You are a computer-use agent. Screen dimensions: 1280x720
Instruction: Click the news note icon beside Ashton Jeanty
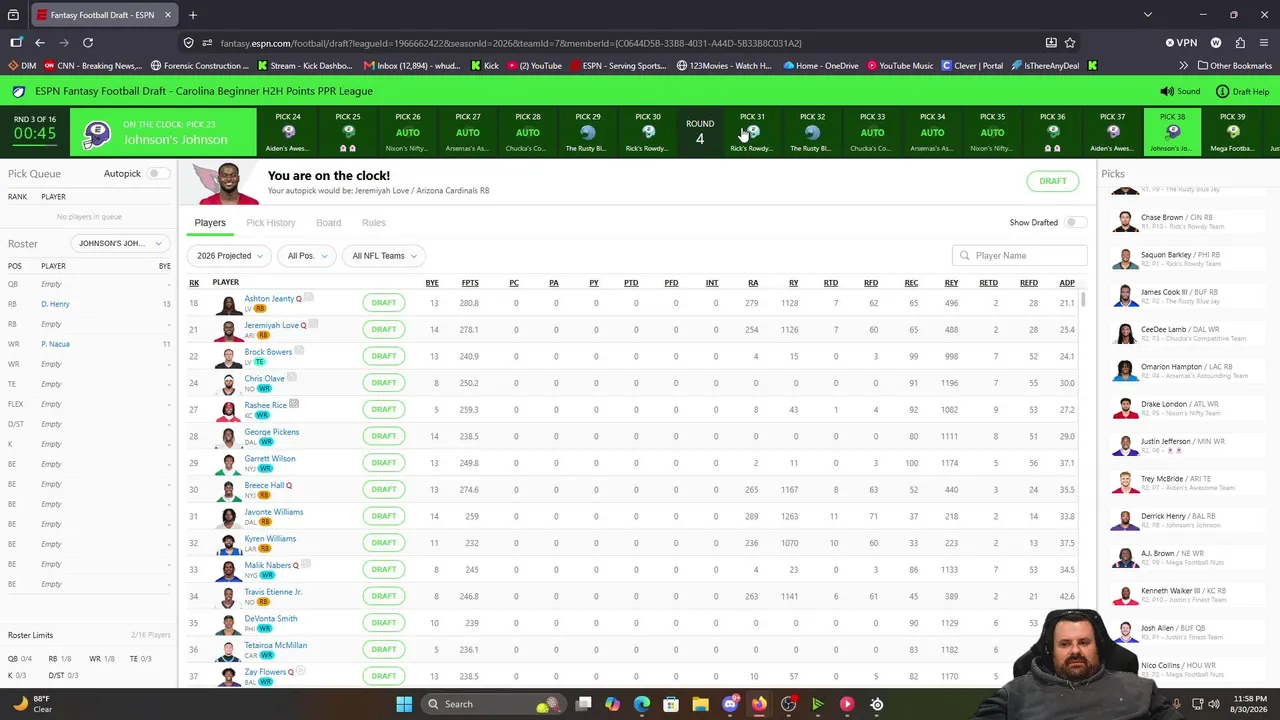pyautogui.click(x=309, y=297)
